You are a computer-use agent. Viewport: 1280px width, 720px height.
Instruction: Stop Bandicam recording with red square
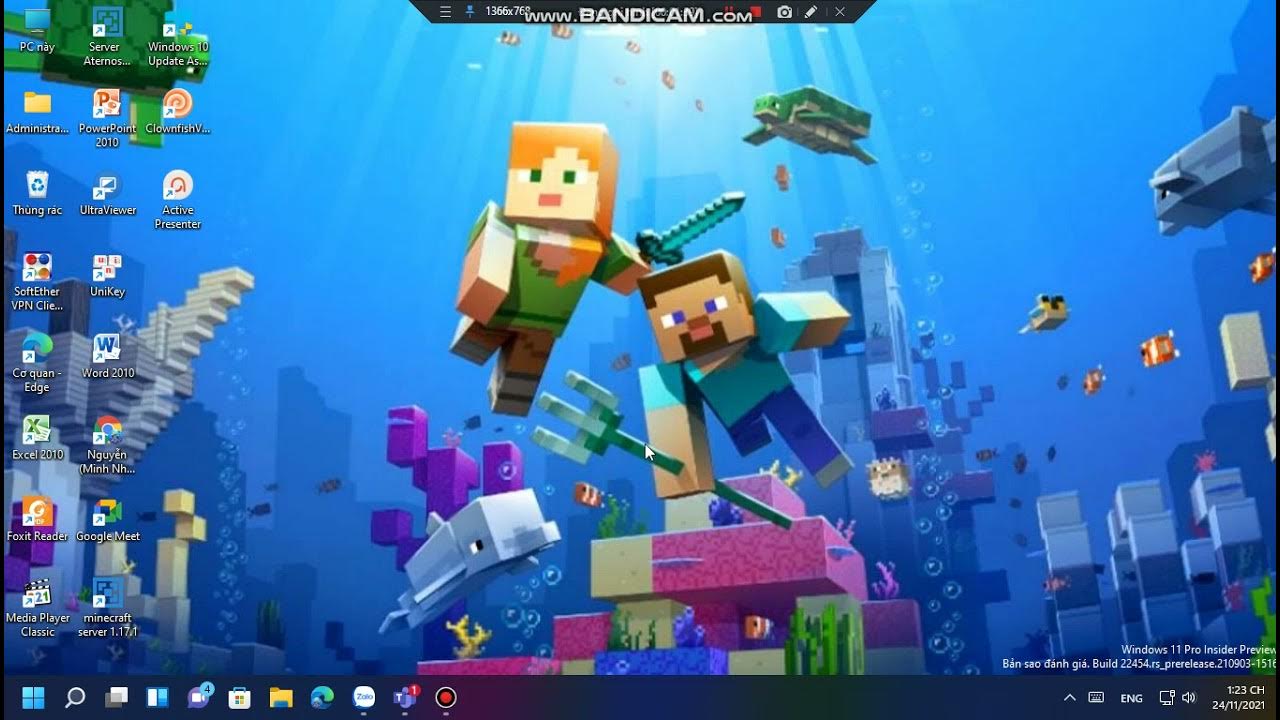pos(757,12)
